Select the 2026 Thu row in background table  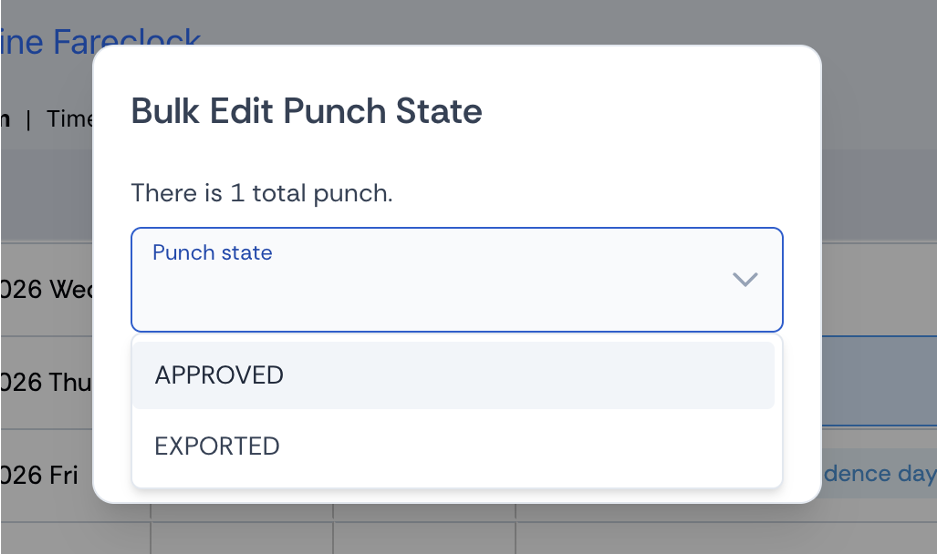[46, 382]
